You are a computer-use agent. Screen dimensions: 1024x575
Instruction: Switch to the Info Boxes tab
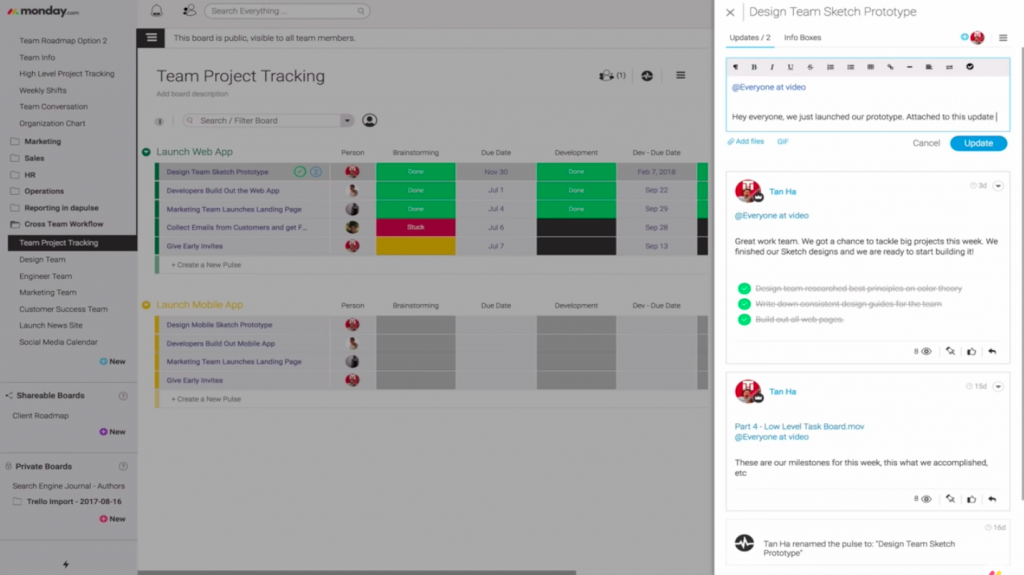pos(802,38)
